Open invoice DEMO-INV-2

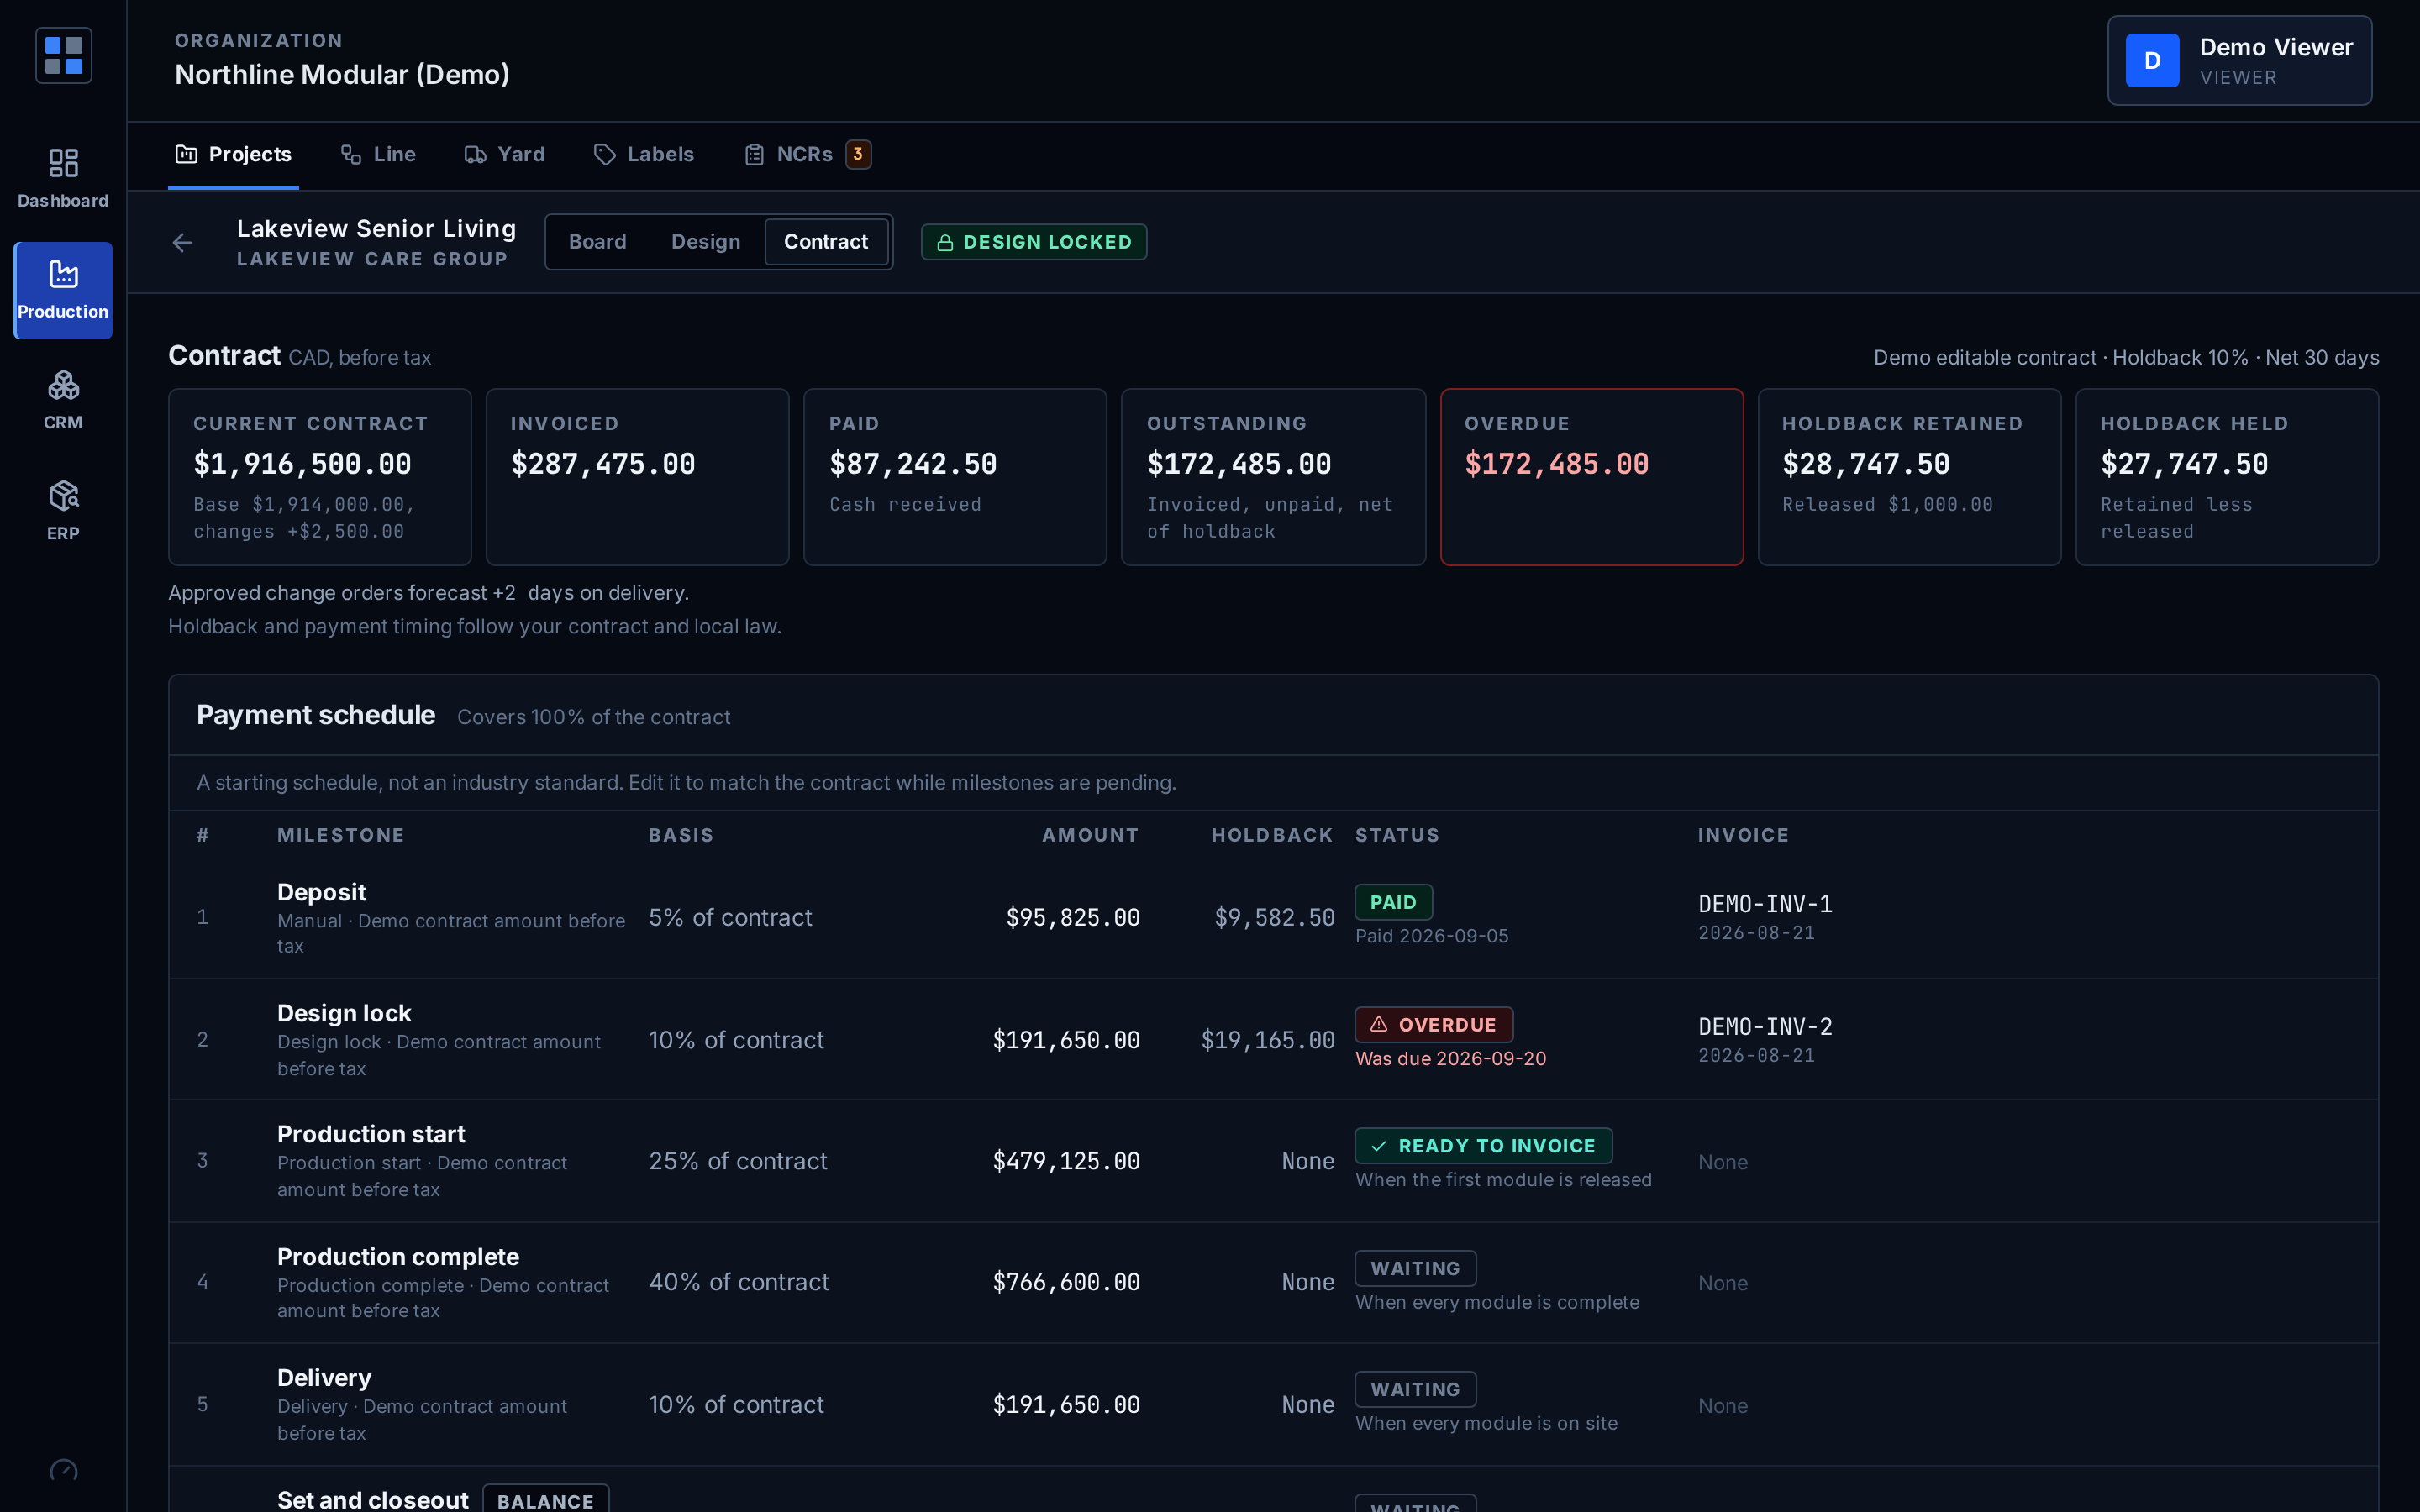pyautogui.click(x=1765, y=1027)
